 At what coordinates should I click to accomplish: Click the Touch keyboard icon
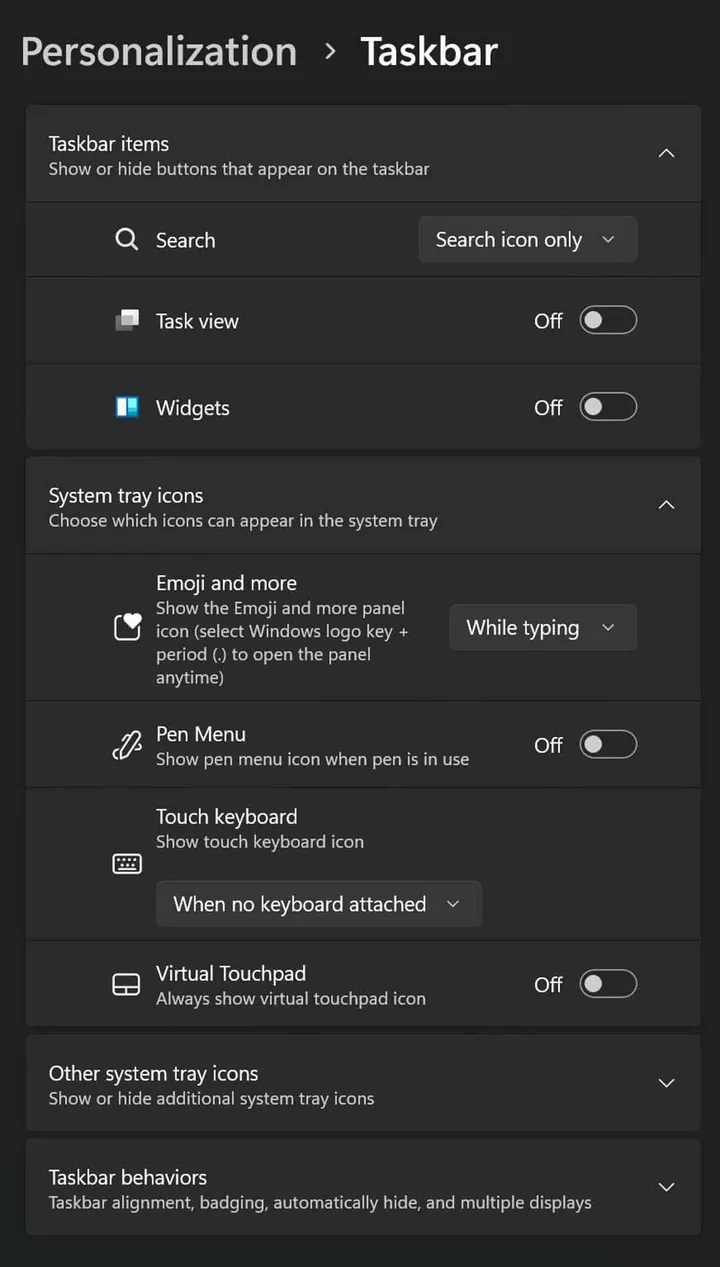(126, 862)
